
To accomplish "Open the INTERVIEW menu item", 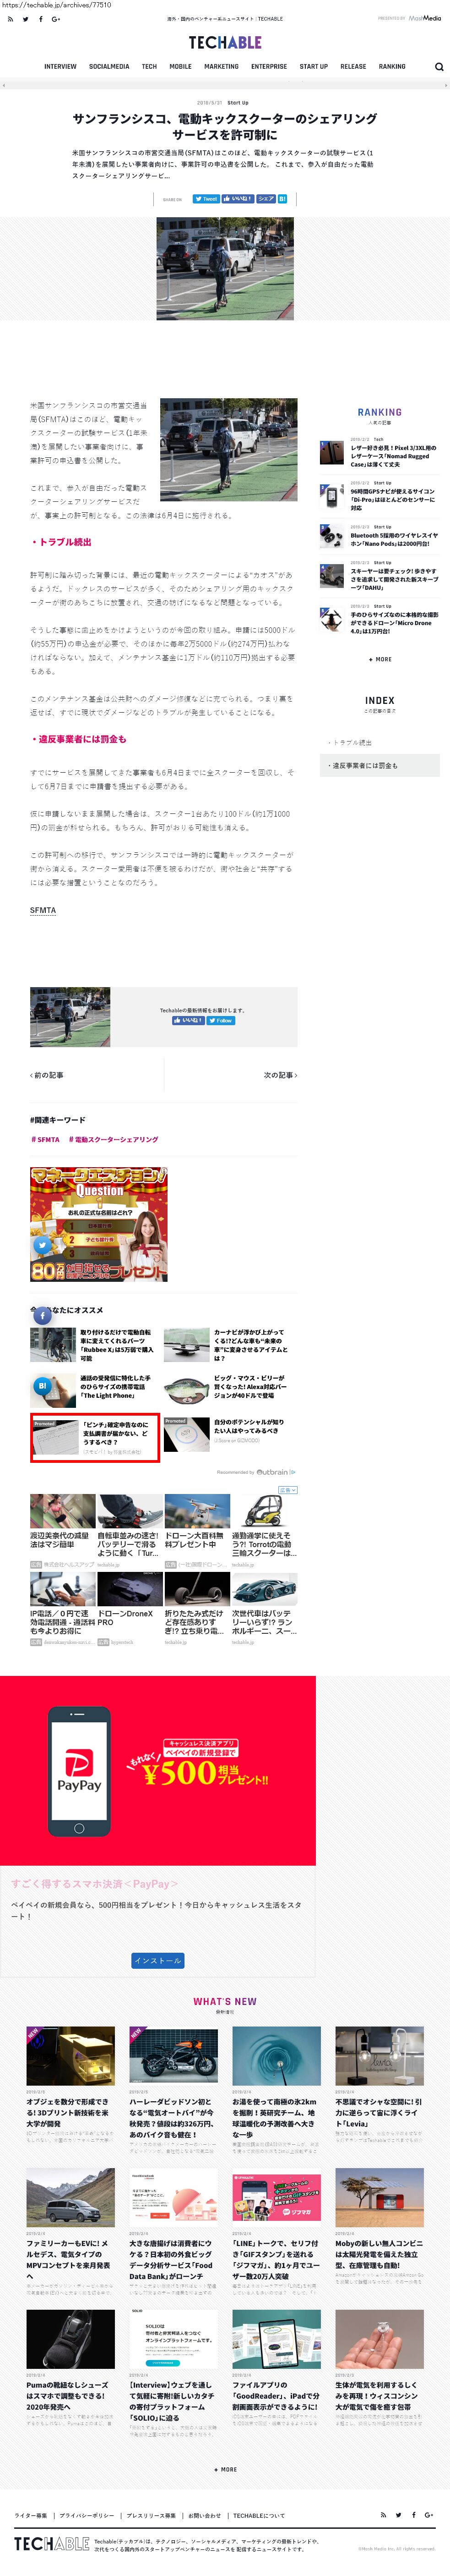I will click(60, 67).
